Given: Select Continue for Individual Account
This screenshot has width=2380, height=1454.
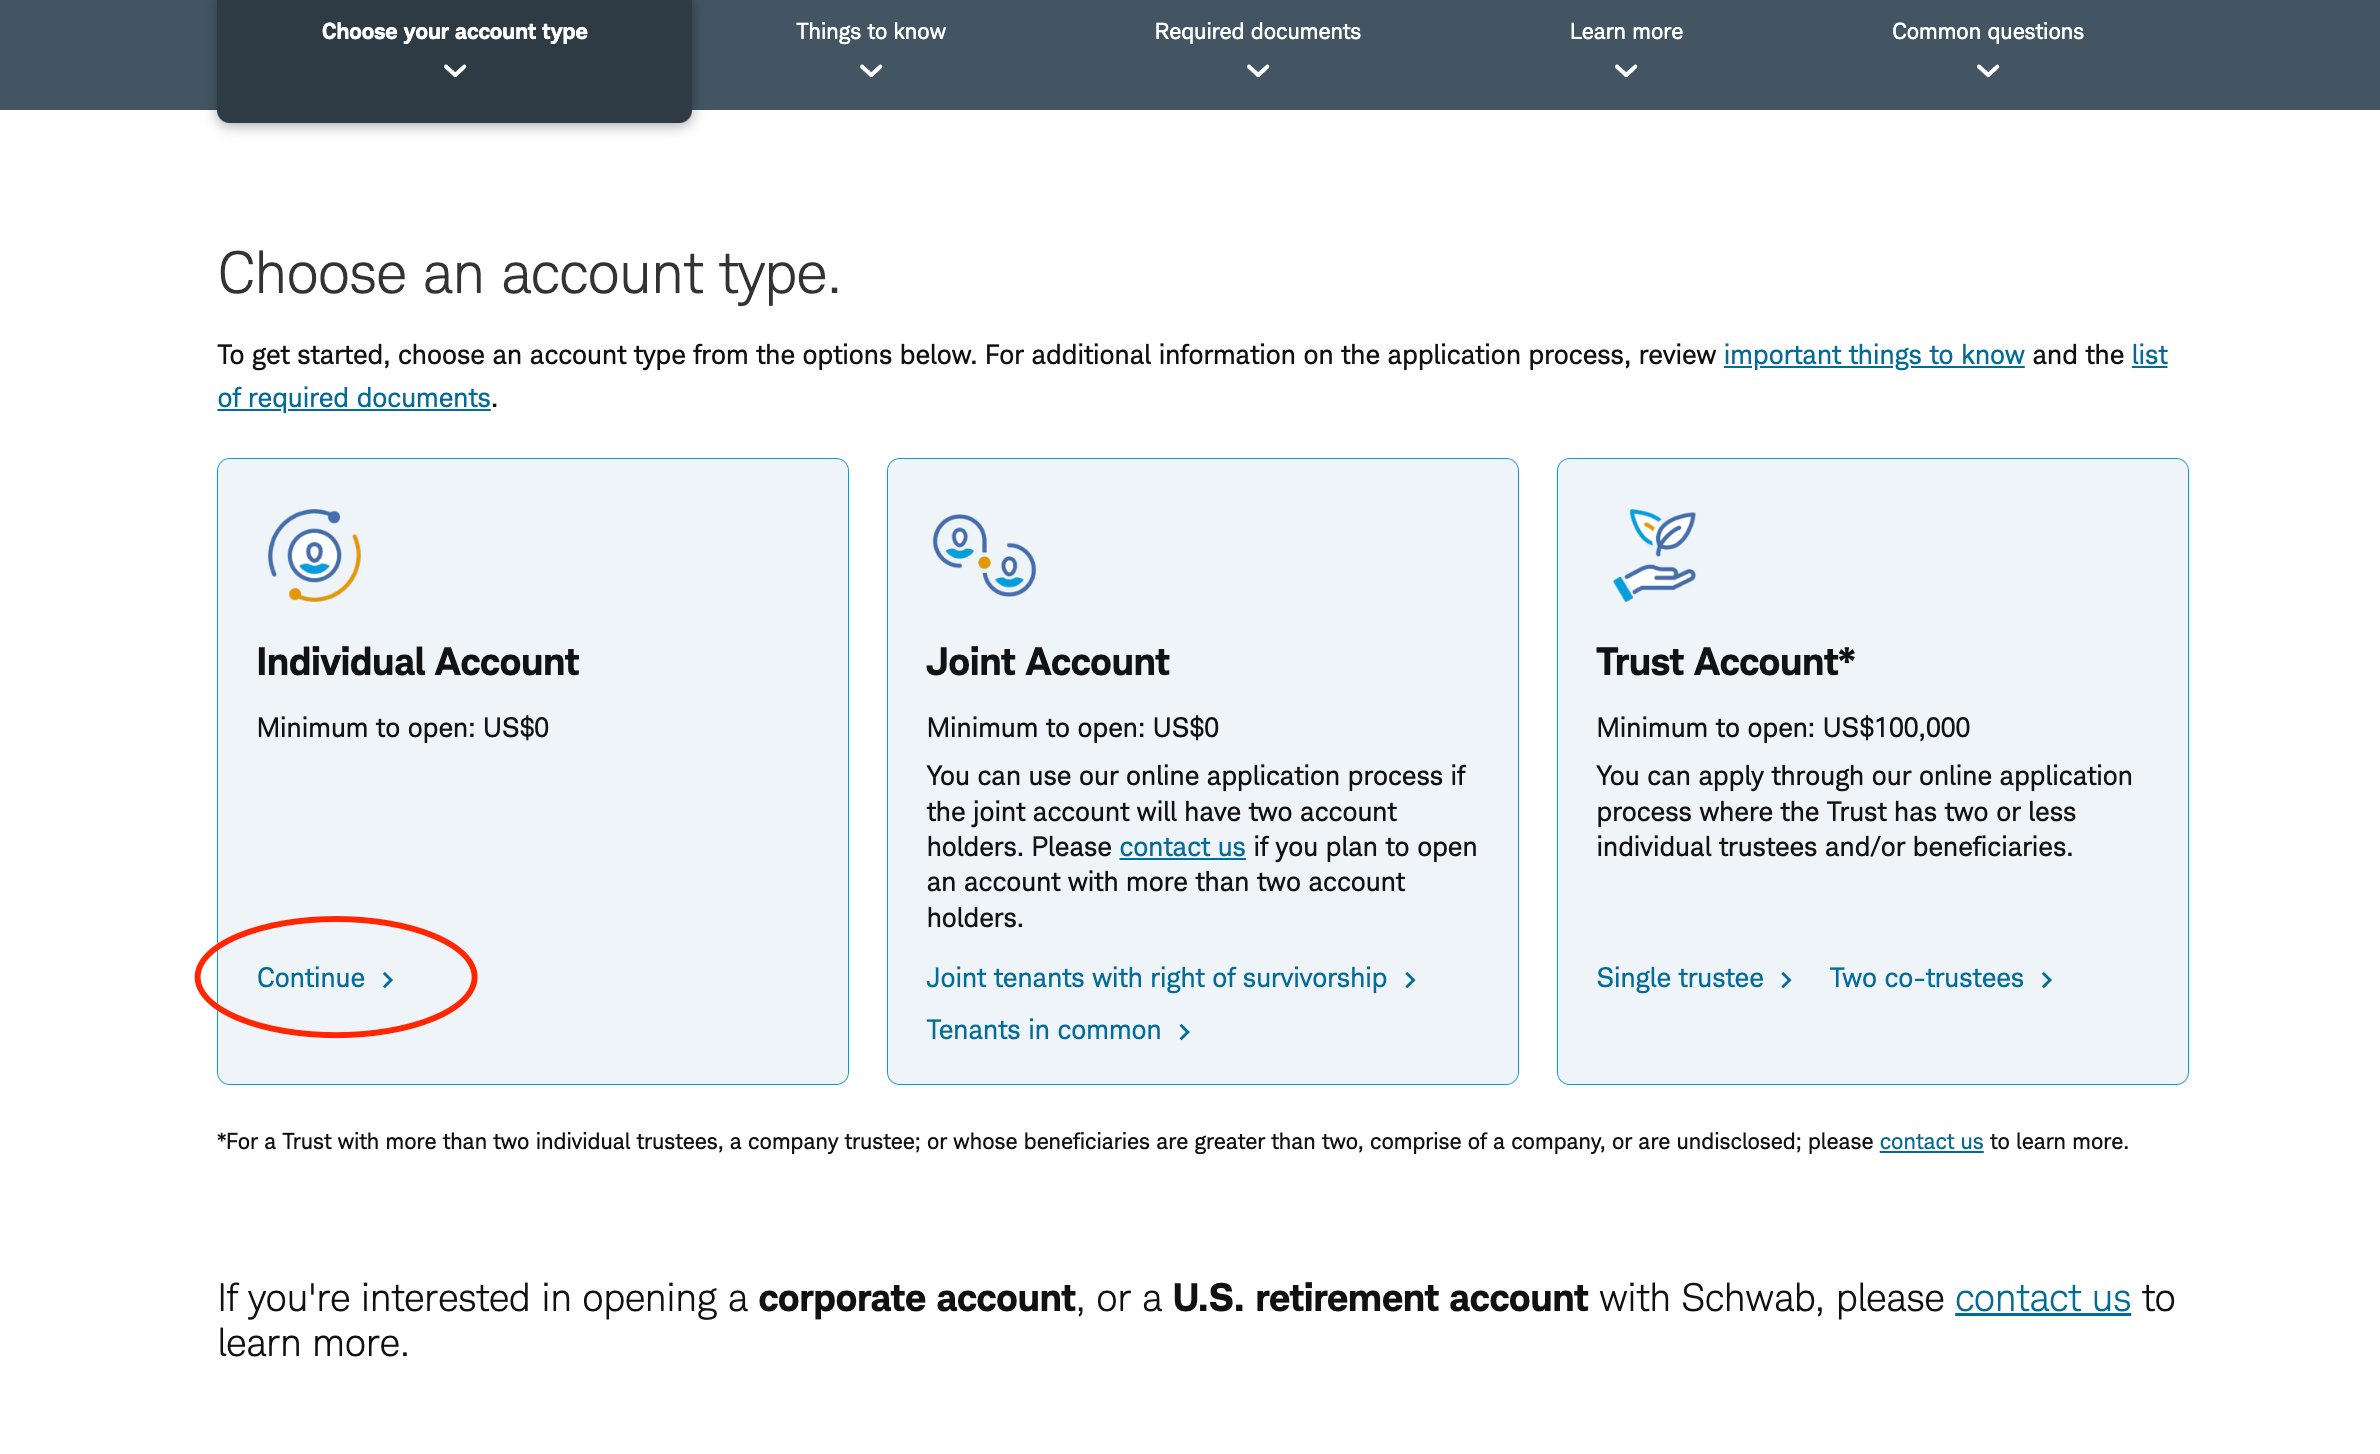Looking at the screenshot, I should [311, 978].
